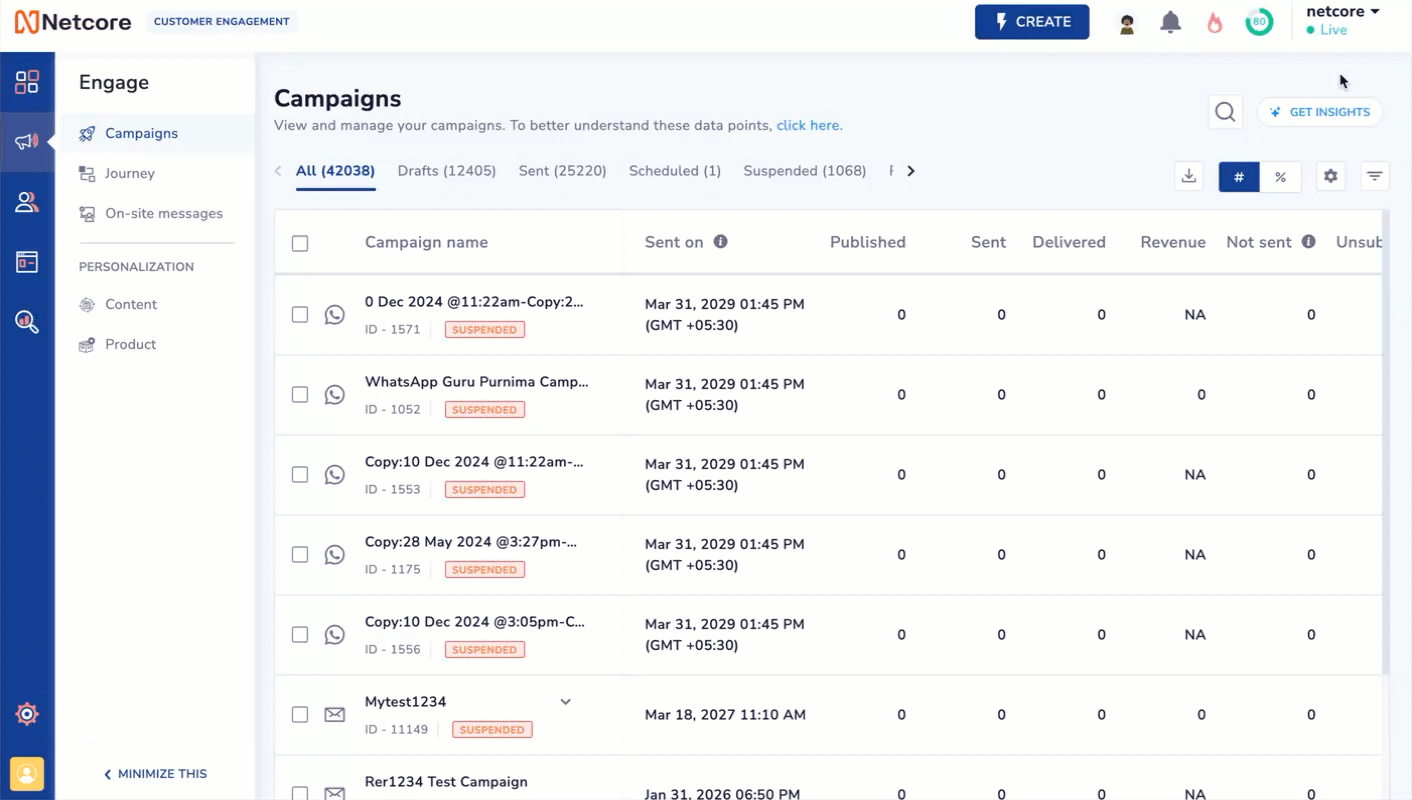Open column settings gear above table
The width and height of the screenshot is (1412, 800).
[x=1330, y=176]
